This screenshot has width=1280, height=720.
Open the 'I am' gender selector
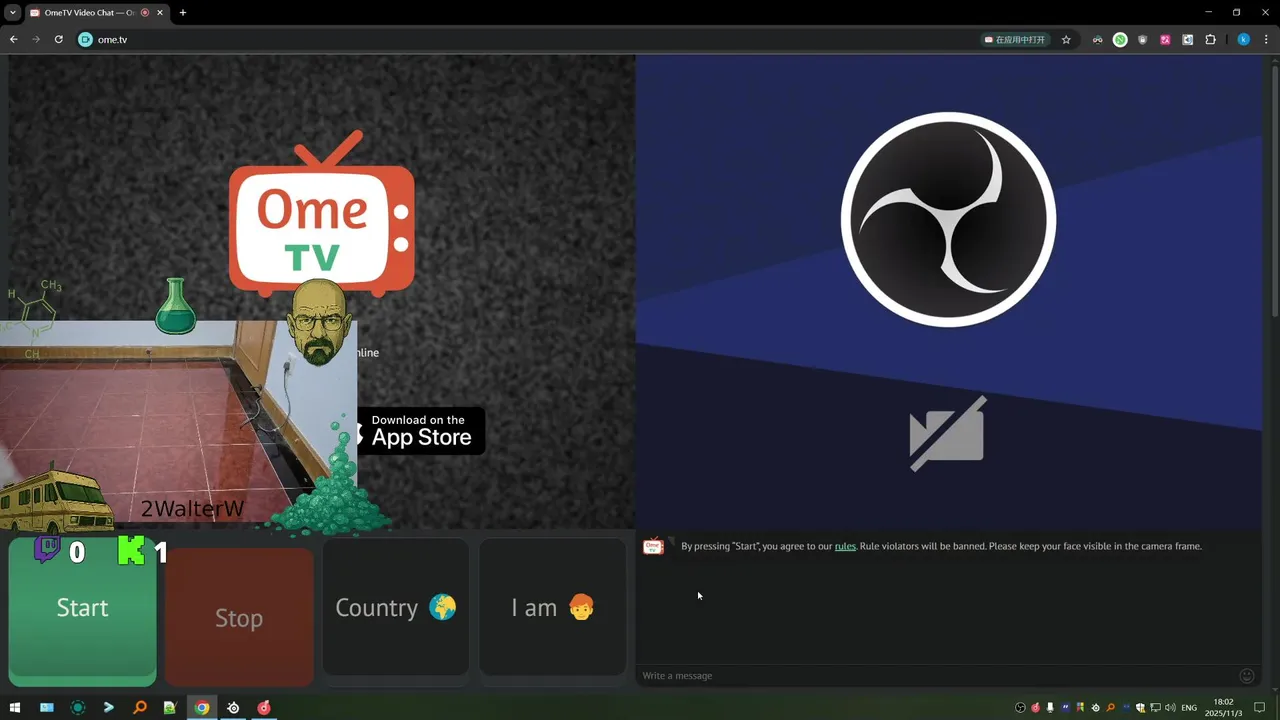pos(552,608)
